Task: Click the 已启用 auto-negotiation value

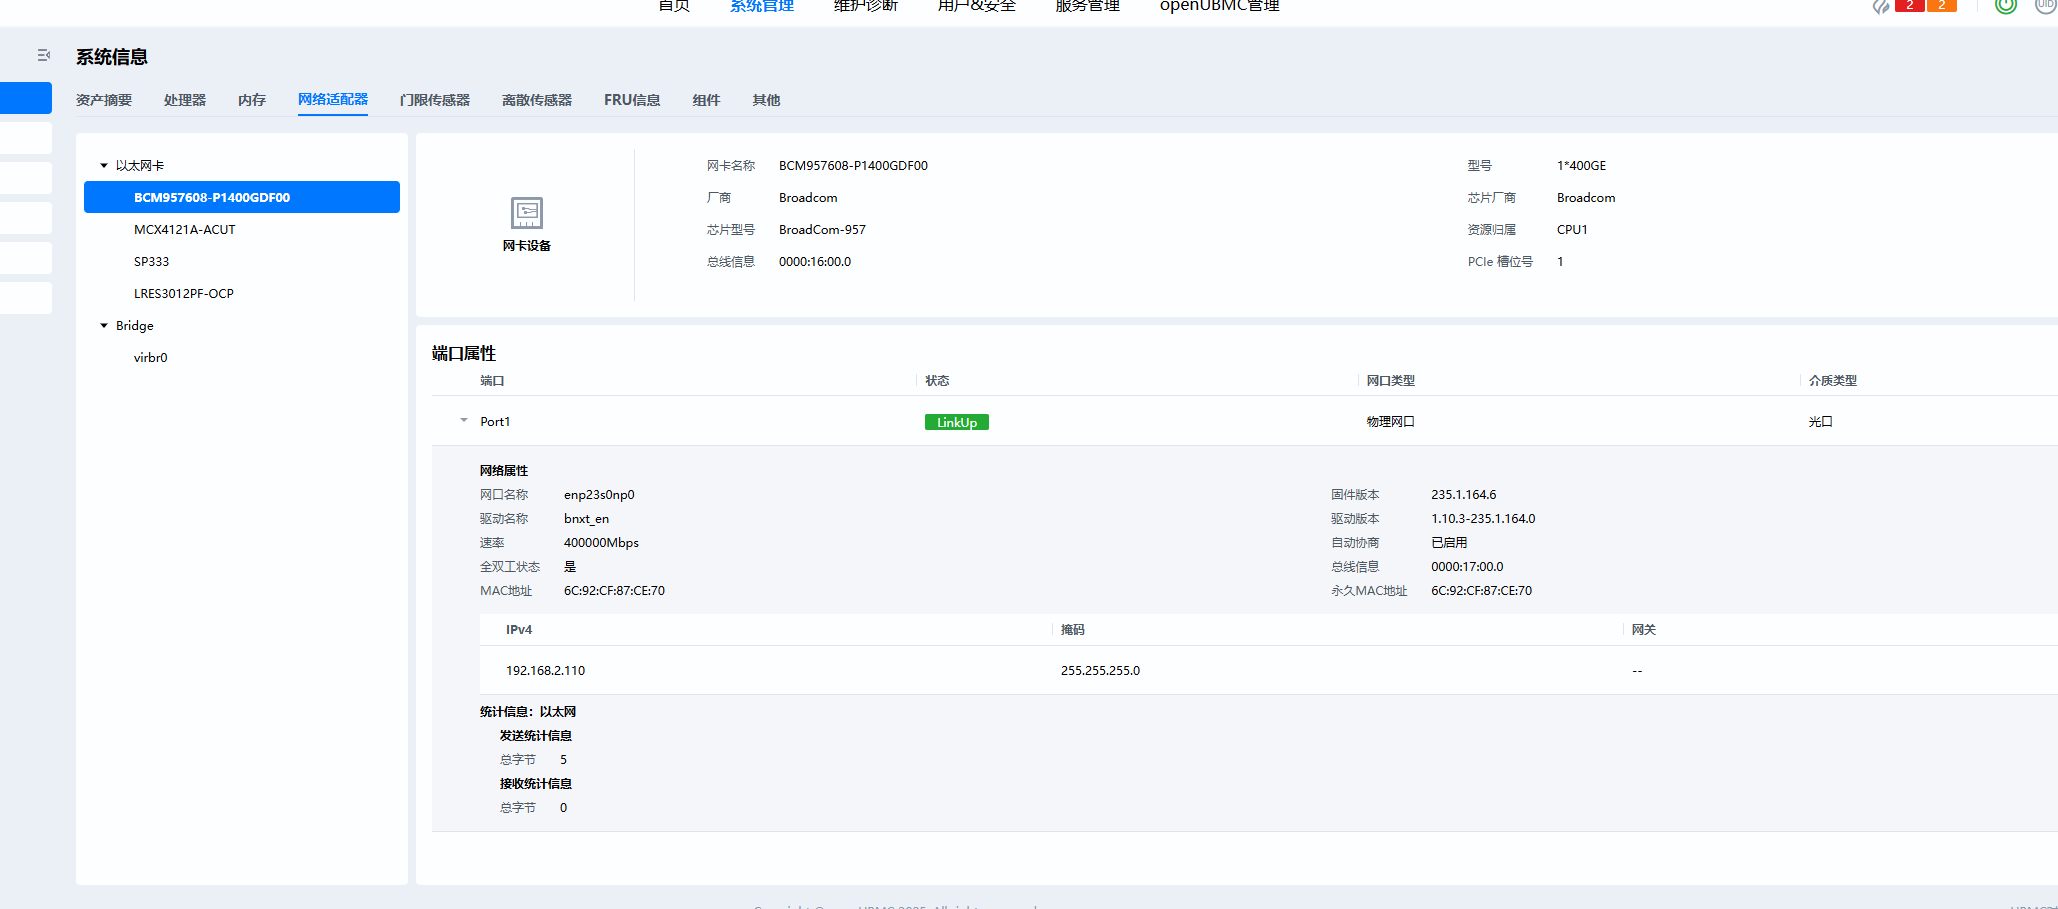Action: point(1449,543)
